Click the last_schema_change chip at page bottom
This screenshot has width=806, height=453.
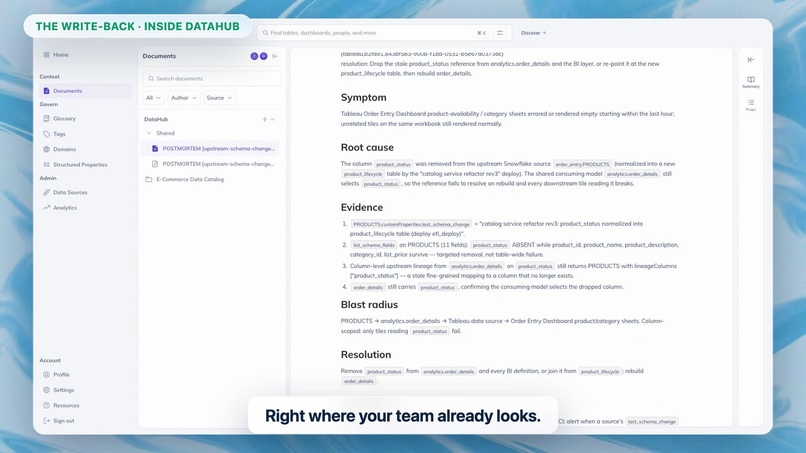click(x=652, y=422)
